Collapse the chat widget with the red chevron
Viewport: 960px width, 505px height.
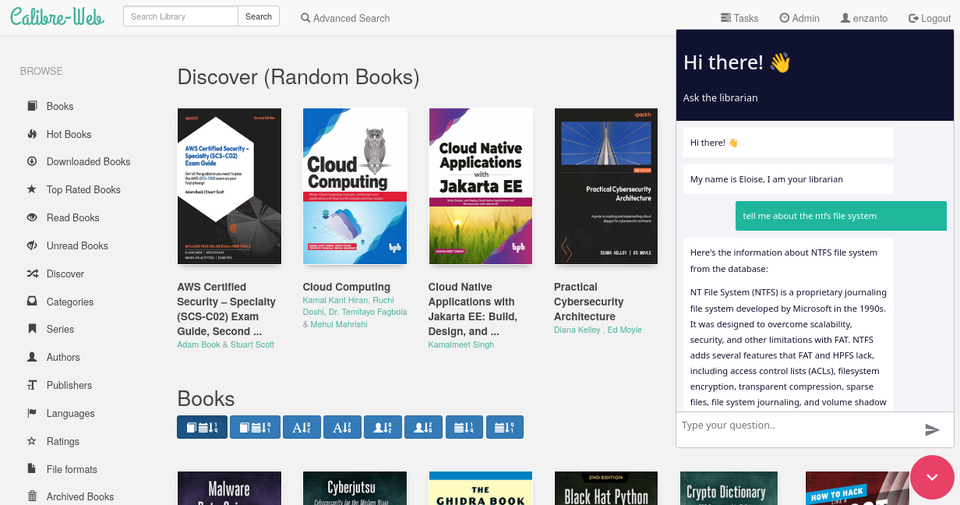point(931,477)
